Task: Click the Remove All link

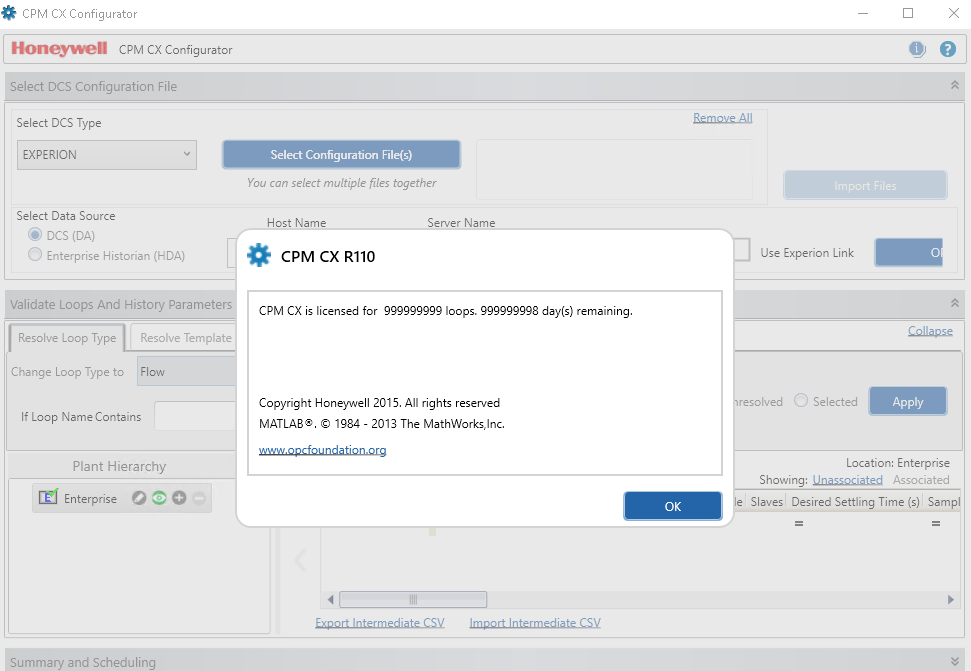Action: tap(723, 118)
